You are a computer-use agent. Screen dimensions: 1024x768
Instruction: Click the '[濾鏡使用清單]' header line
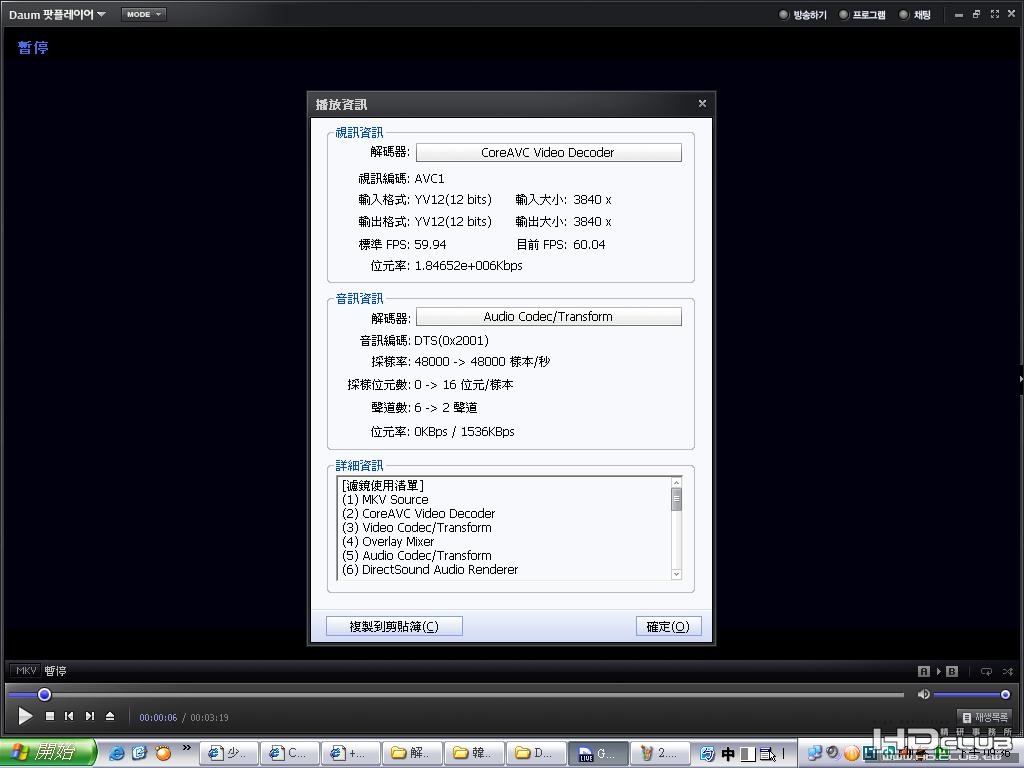383,485
